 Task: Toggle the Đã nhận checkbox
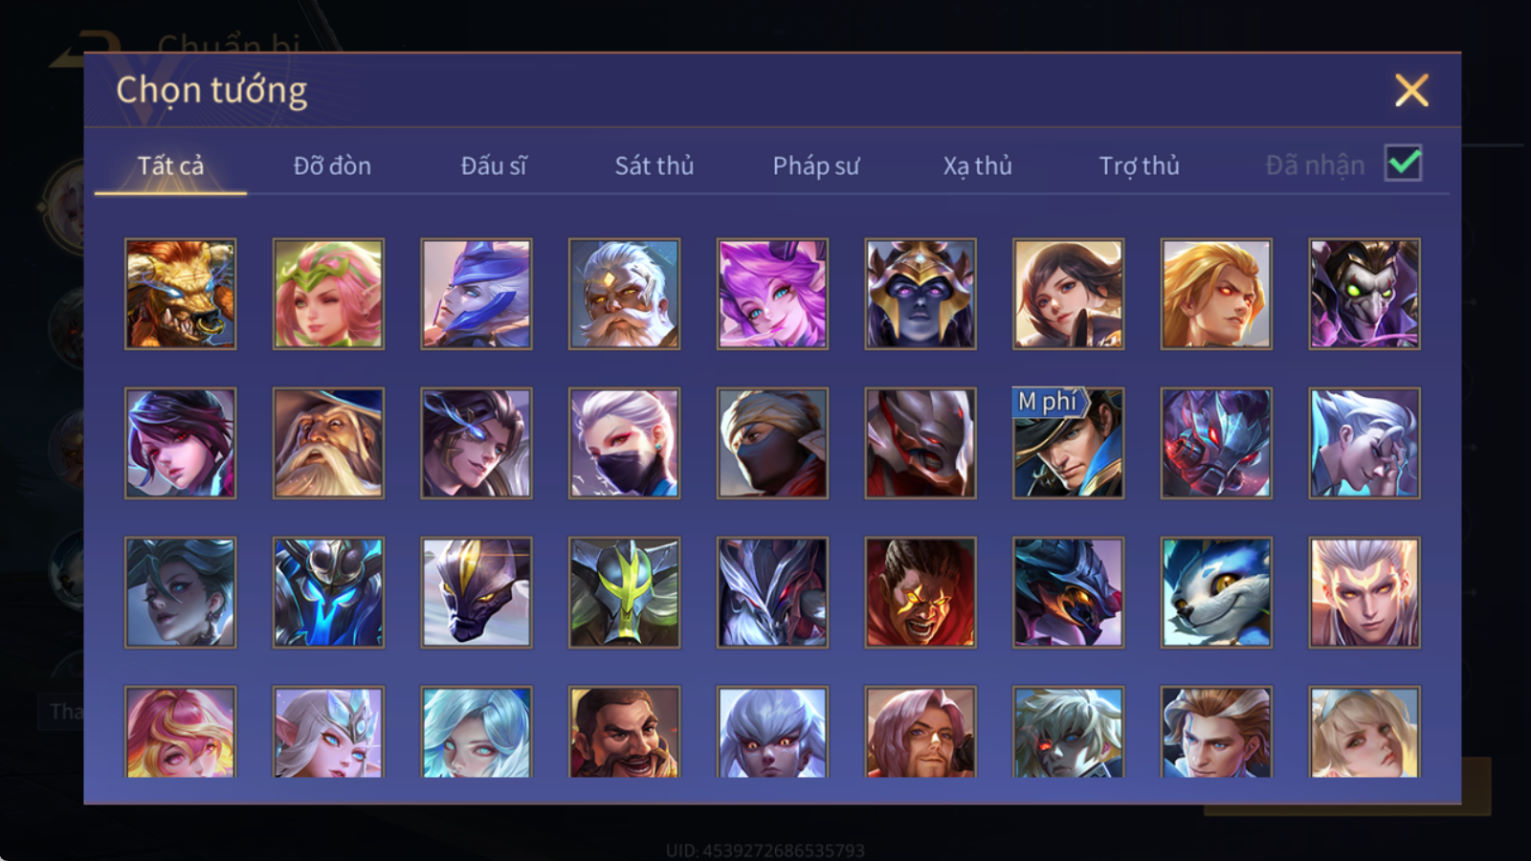pyautogui.click(x=1403, y=163)
